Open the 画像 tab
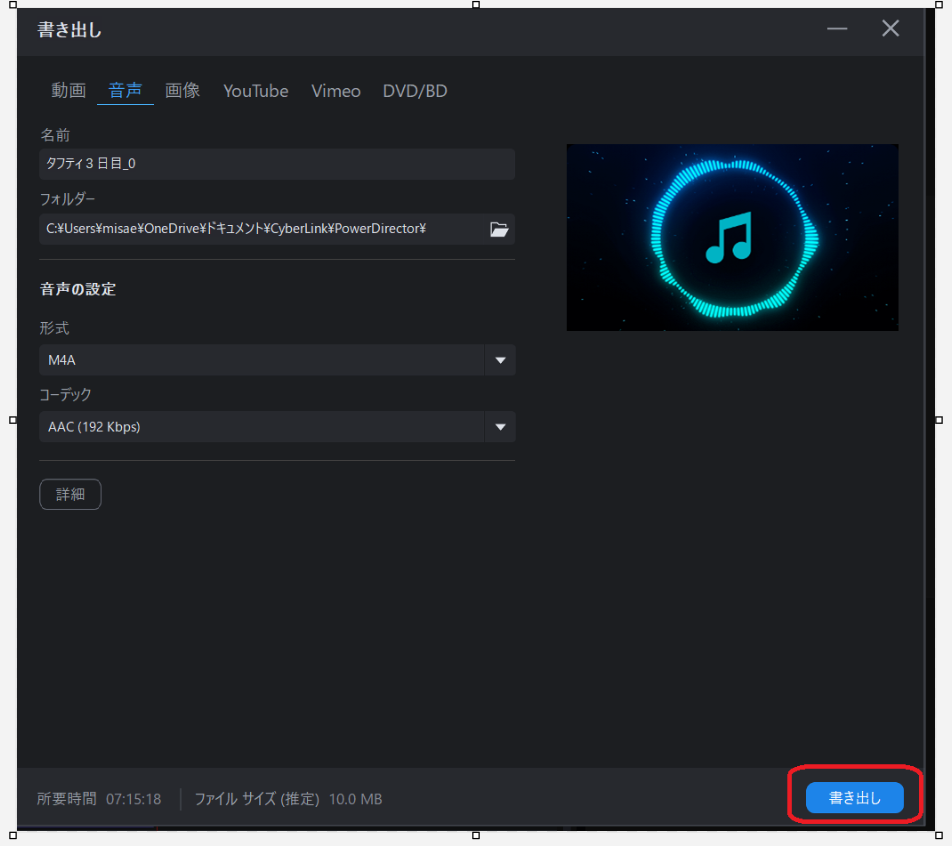The height and width of the screenshot is (846, 952). pos(182,90)
